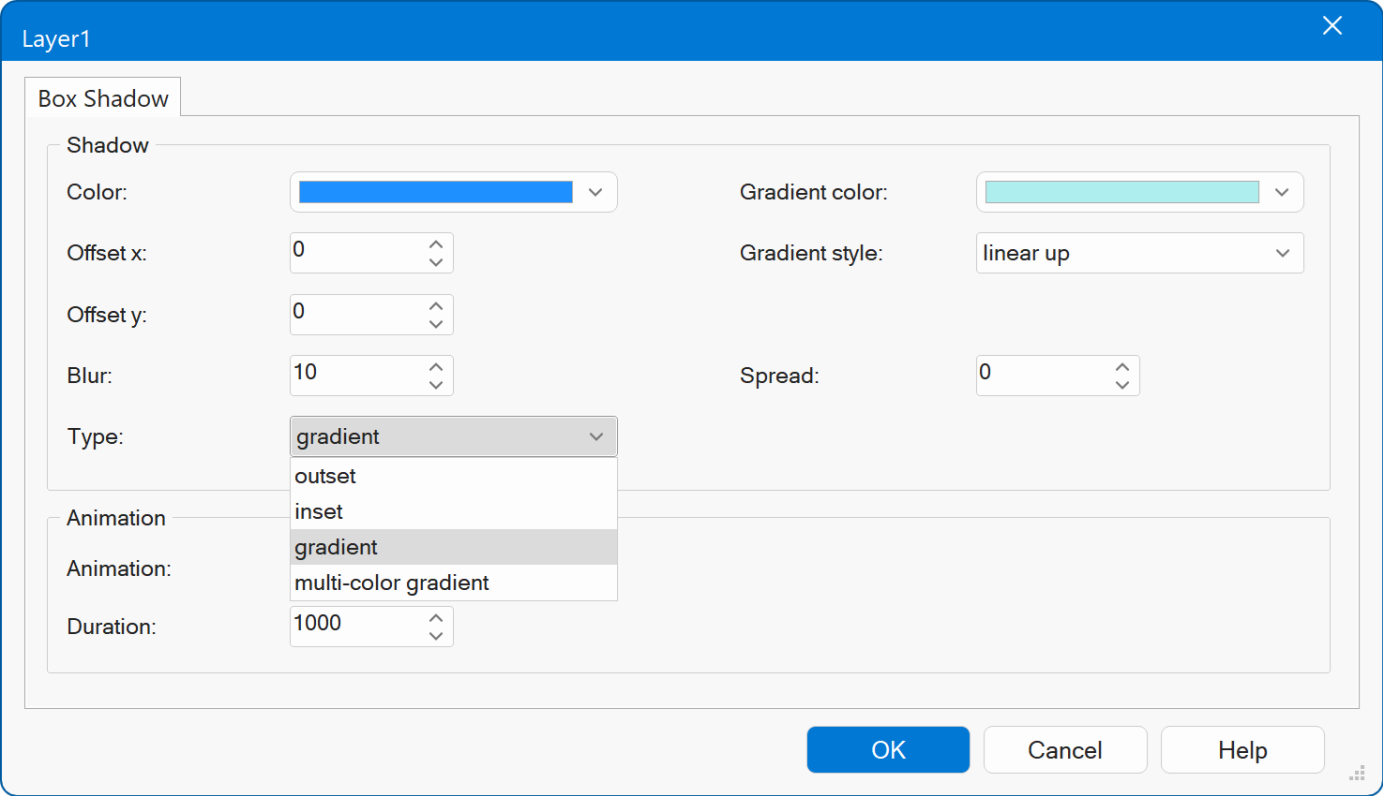Click the blue shadow color swatch
1384x797 pixels.
tap(435, 192)
